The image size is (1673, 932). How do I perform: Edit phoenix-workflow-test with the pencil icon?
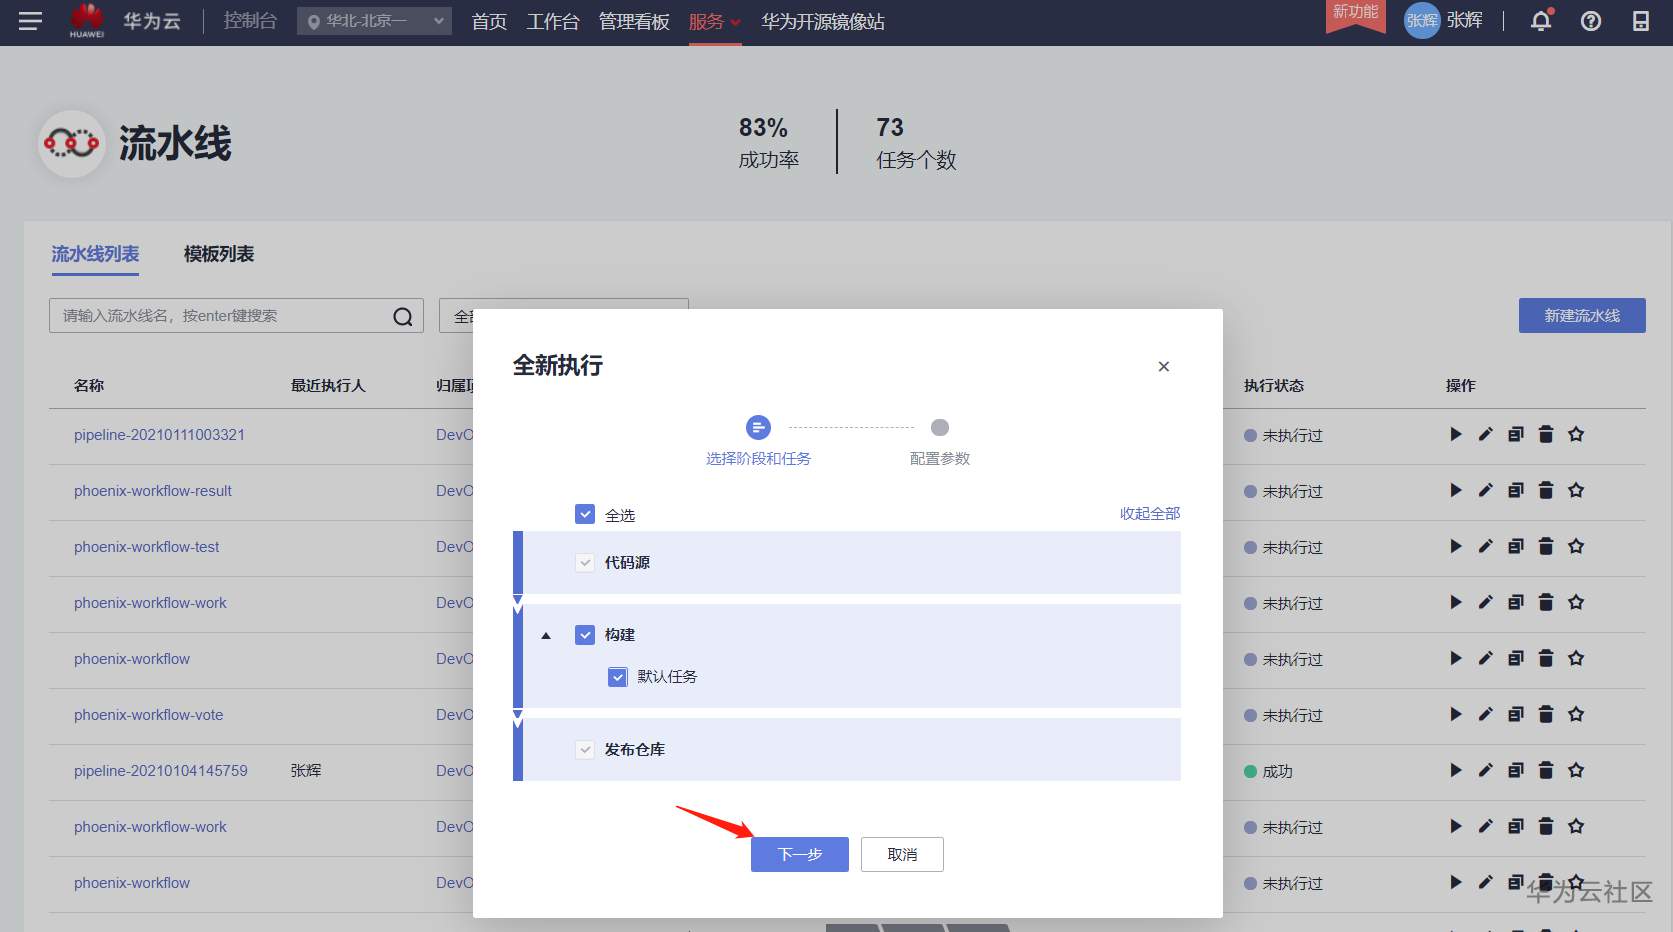pos(1486,546)
